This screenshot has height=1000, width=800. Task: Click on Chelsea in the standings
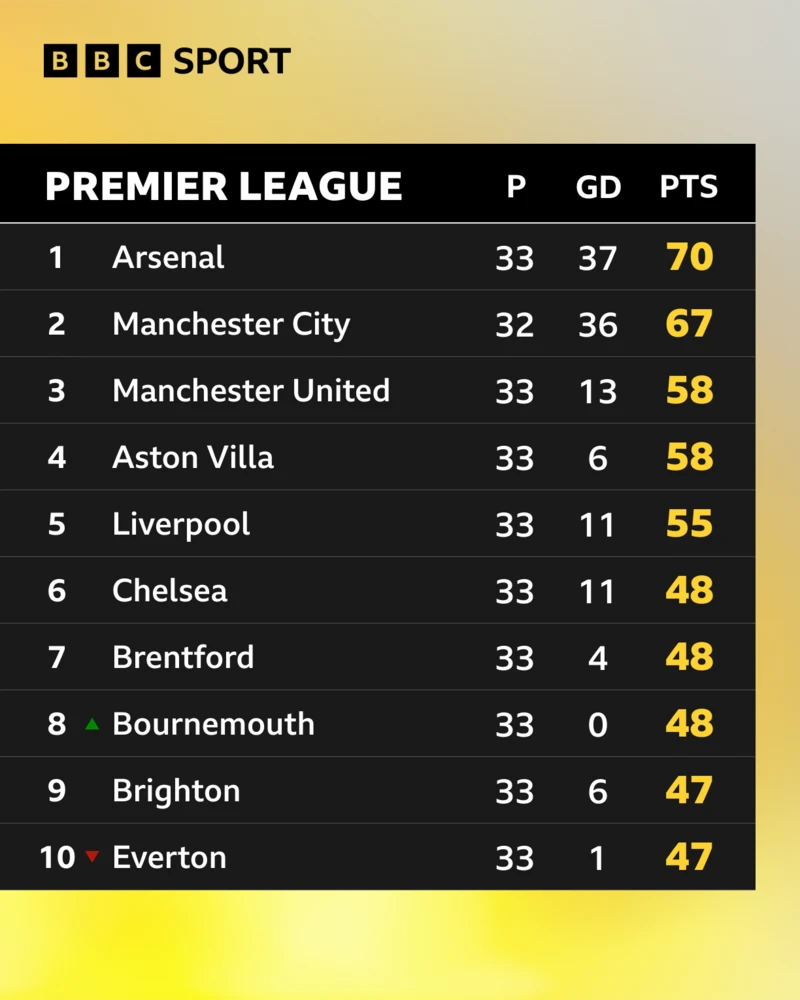click(170, 591)
